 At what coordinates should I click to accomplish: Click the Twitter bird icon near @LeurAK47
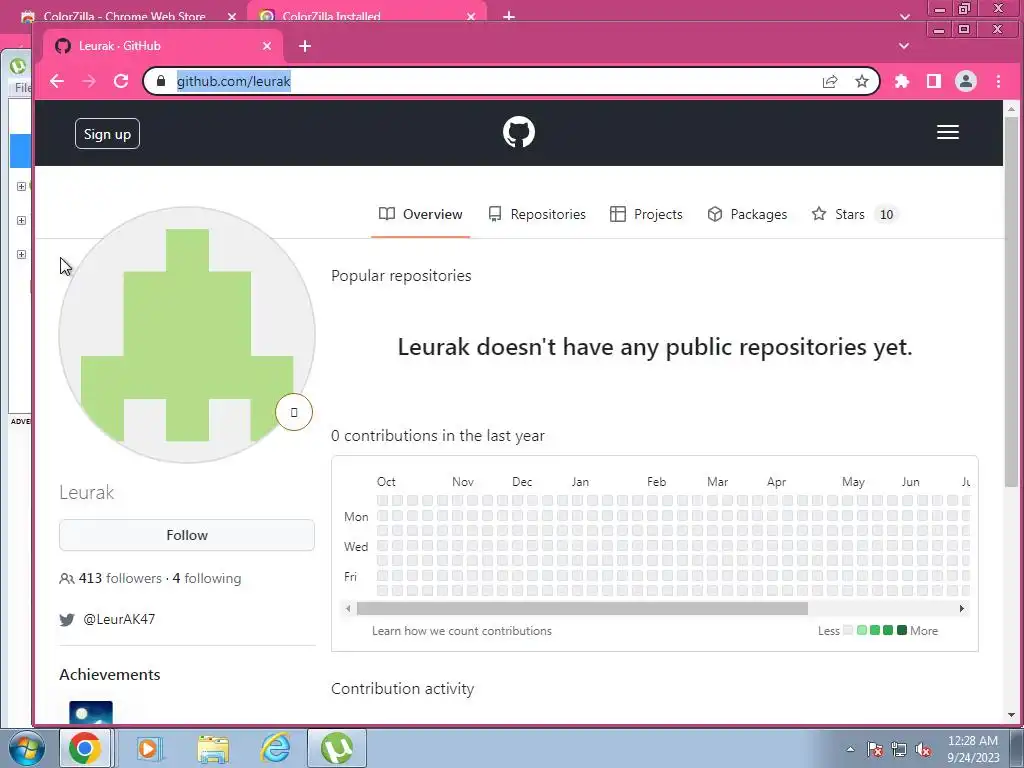pyautogui.click(x=67, y=619)
